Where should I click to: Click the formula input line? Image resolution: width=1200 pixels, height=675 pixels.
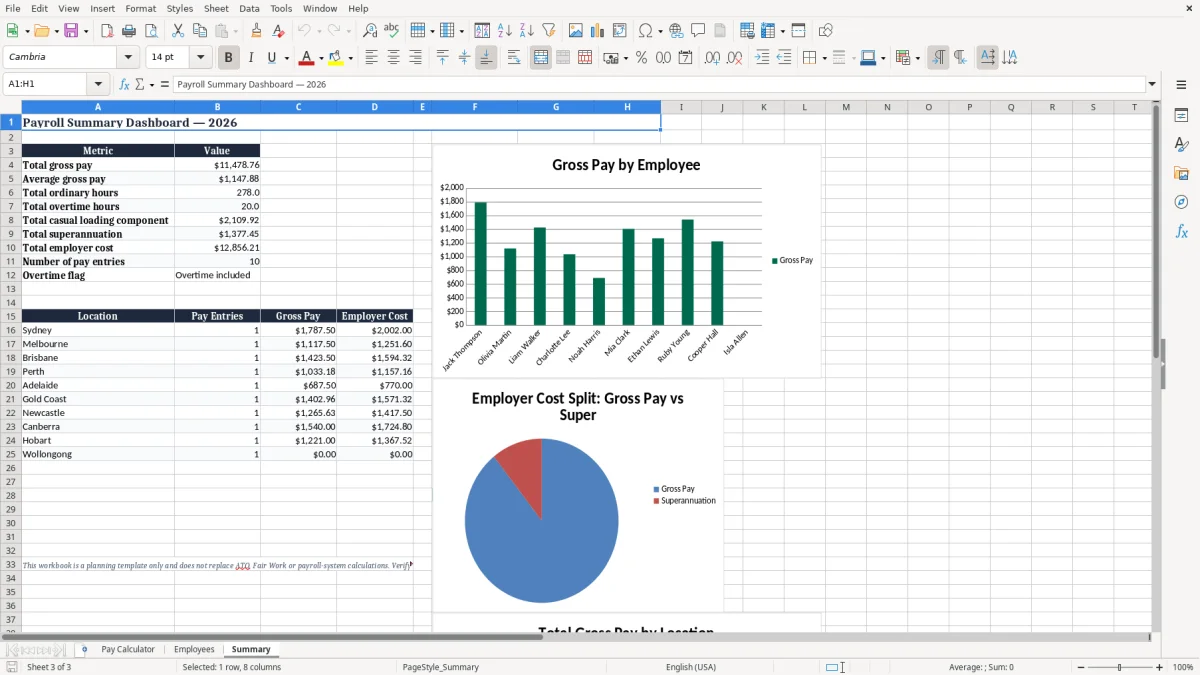(658, 85)
